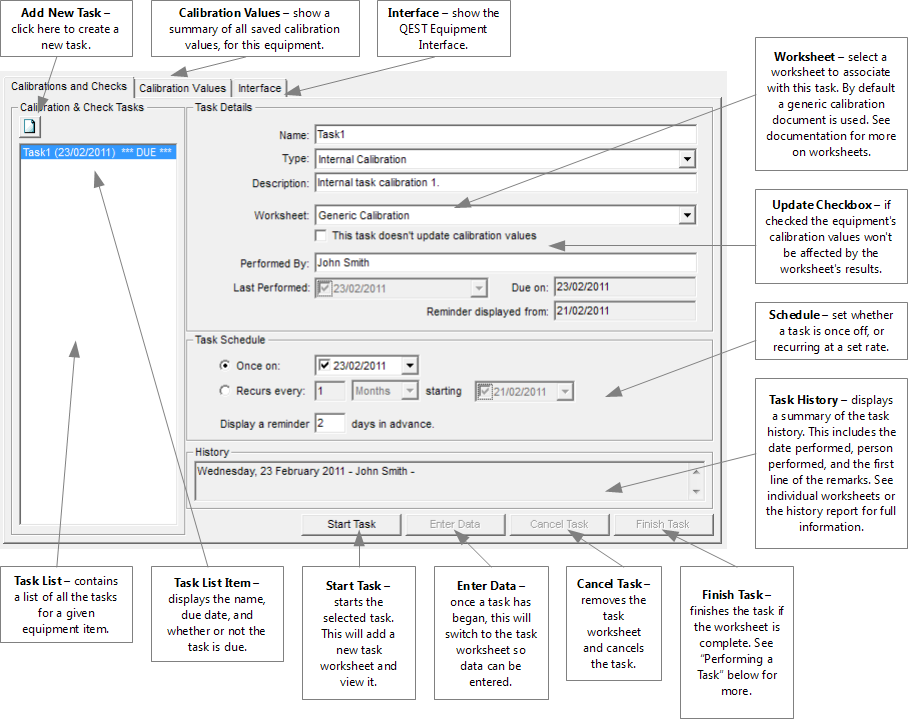Click the History entry for John Smith
Screen dimensions: 913x724
pos(306,470)
